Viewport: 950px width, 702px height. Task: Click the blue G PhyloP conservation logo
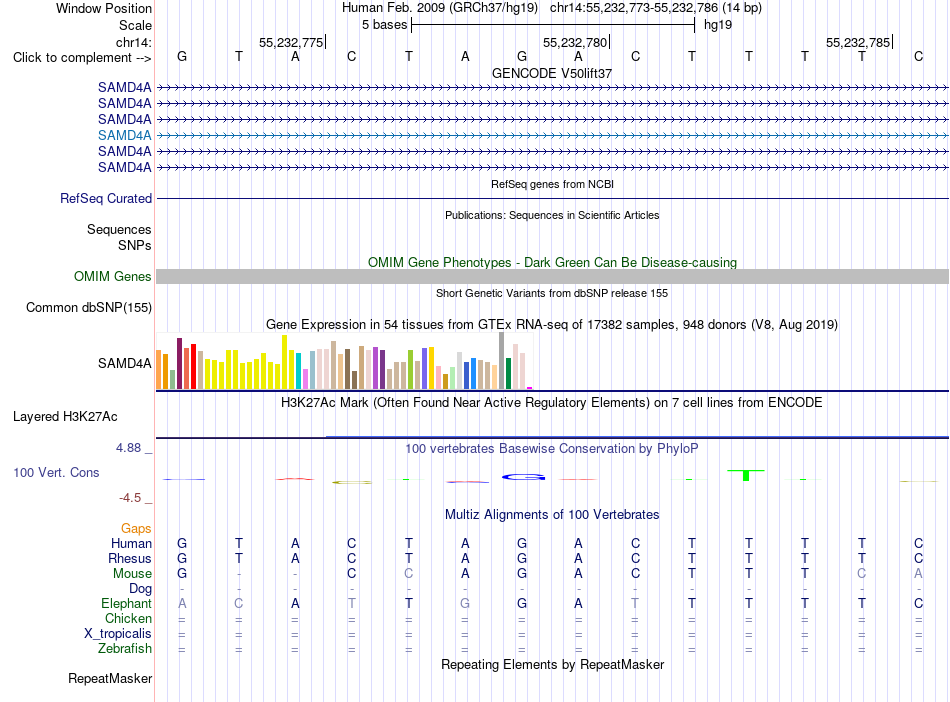pyautogui.click(x=523, y=477)
